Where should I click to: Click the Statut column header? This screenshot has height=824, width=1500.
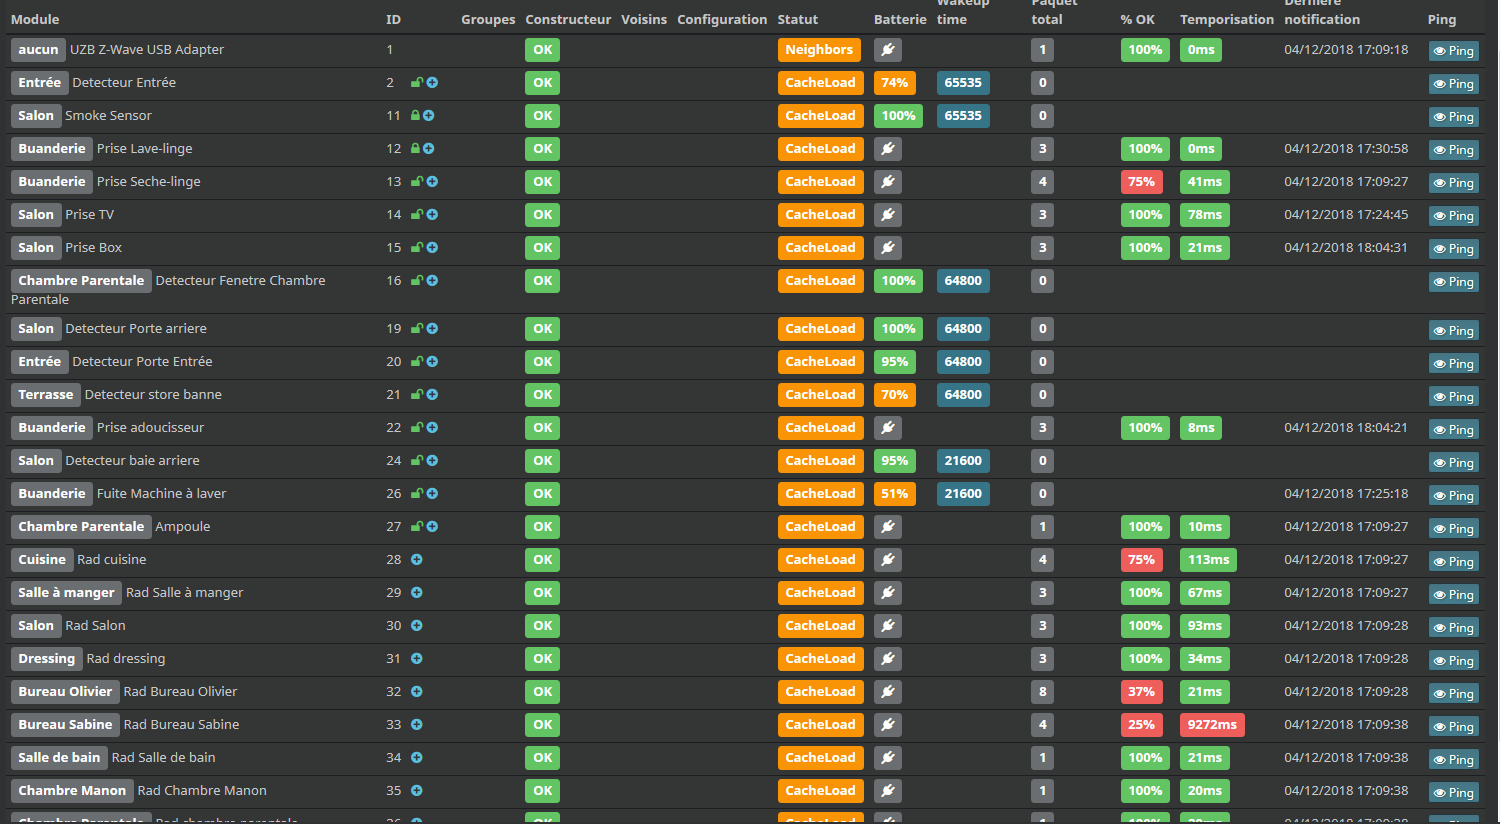[x=798, y=19]
